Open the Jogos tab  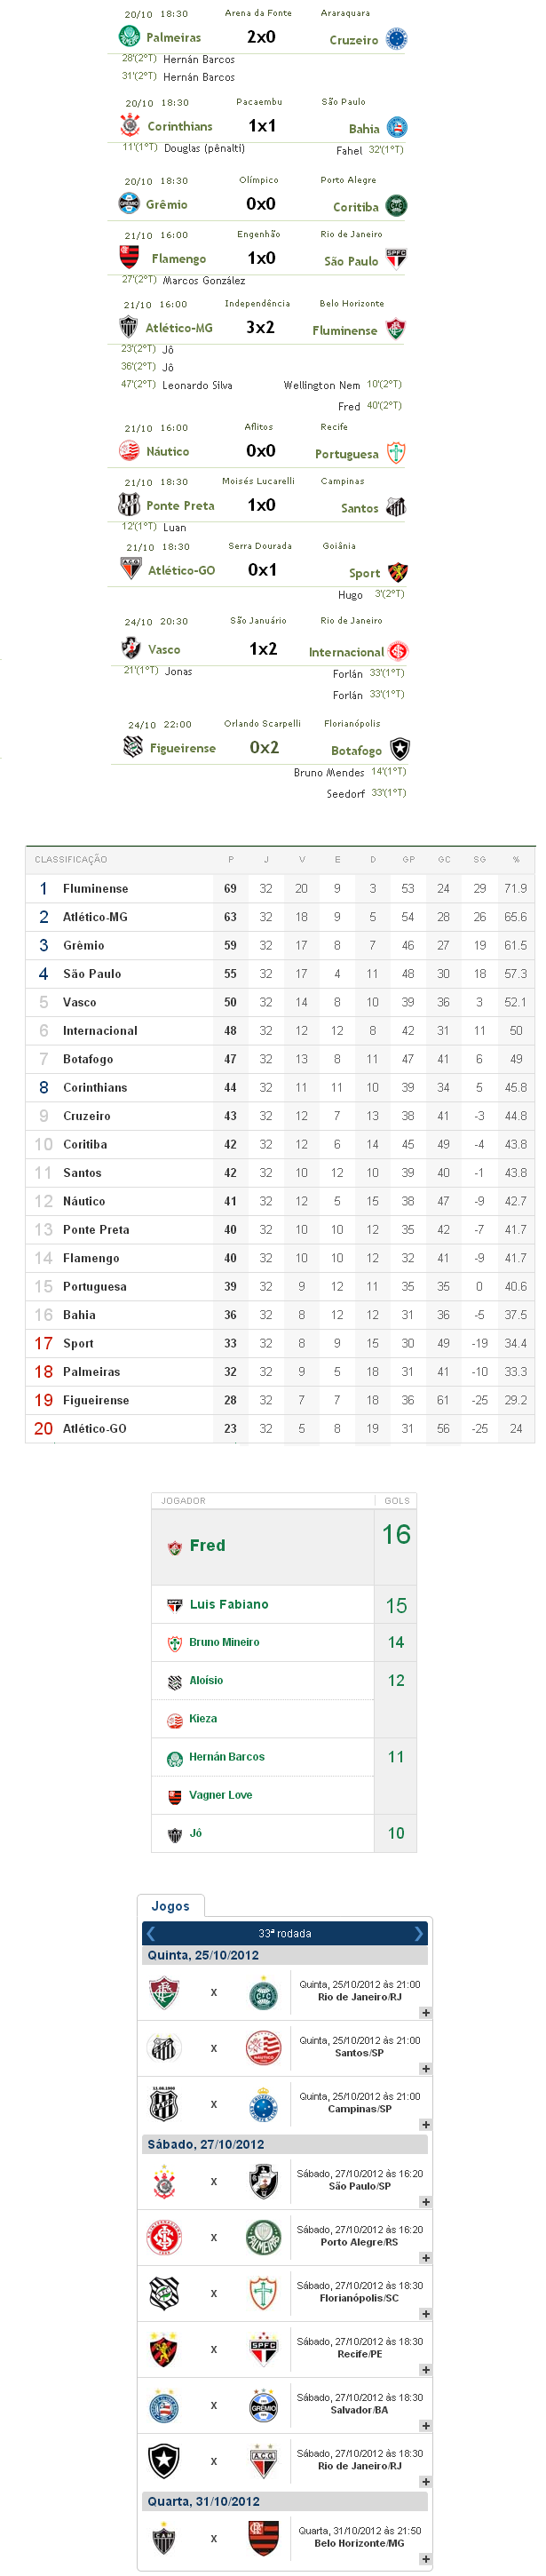[x=170, y=1906]
